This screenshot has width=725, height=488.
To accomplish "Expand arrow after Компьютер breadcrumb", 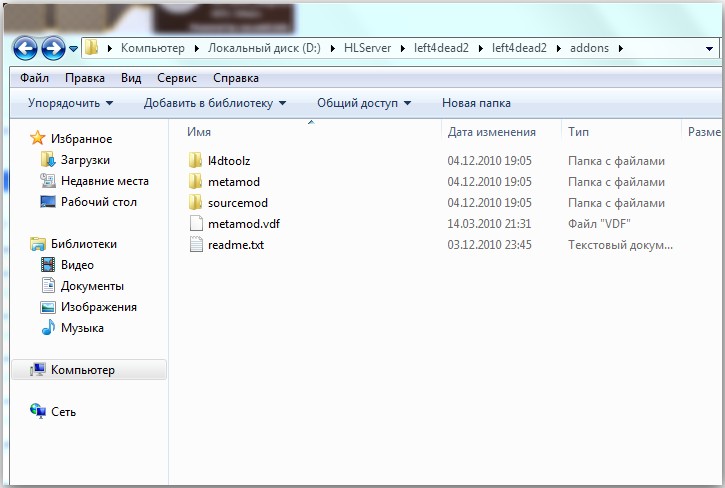I will [197, 48].
